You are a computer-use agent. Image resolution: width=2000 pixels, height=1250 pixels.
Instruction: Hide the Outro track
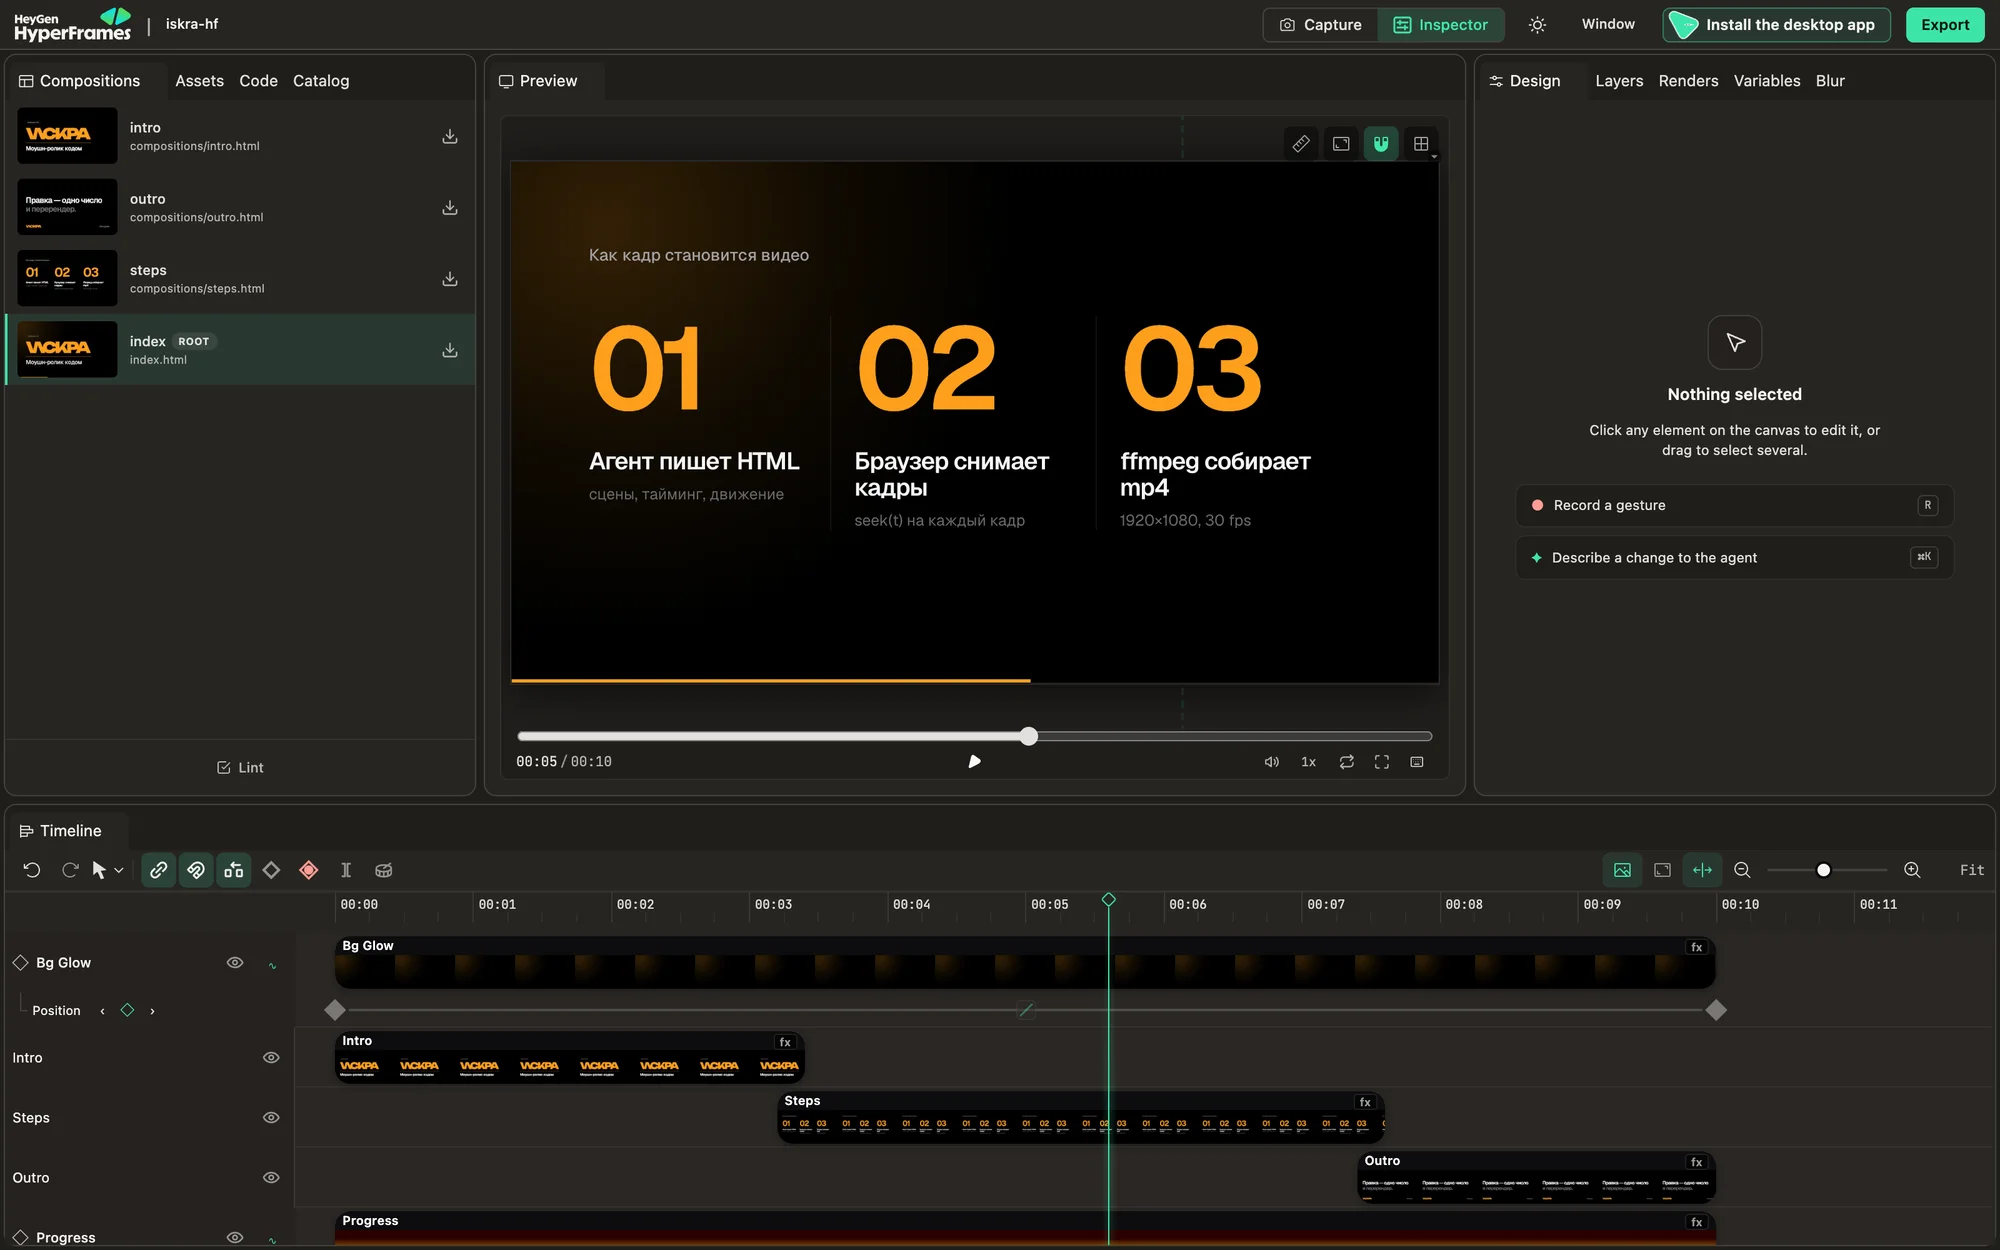pyautogui.click(x=271, y=1178)
